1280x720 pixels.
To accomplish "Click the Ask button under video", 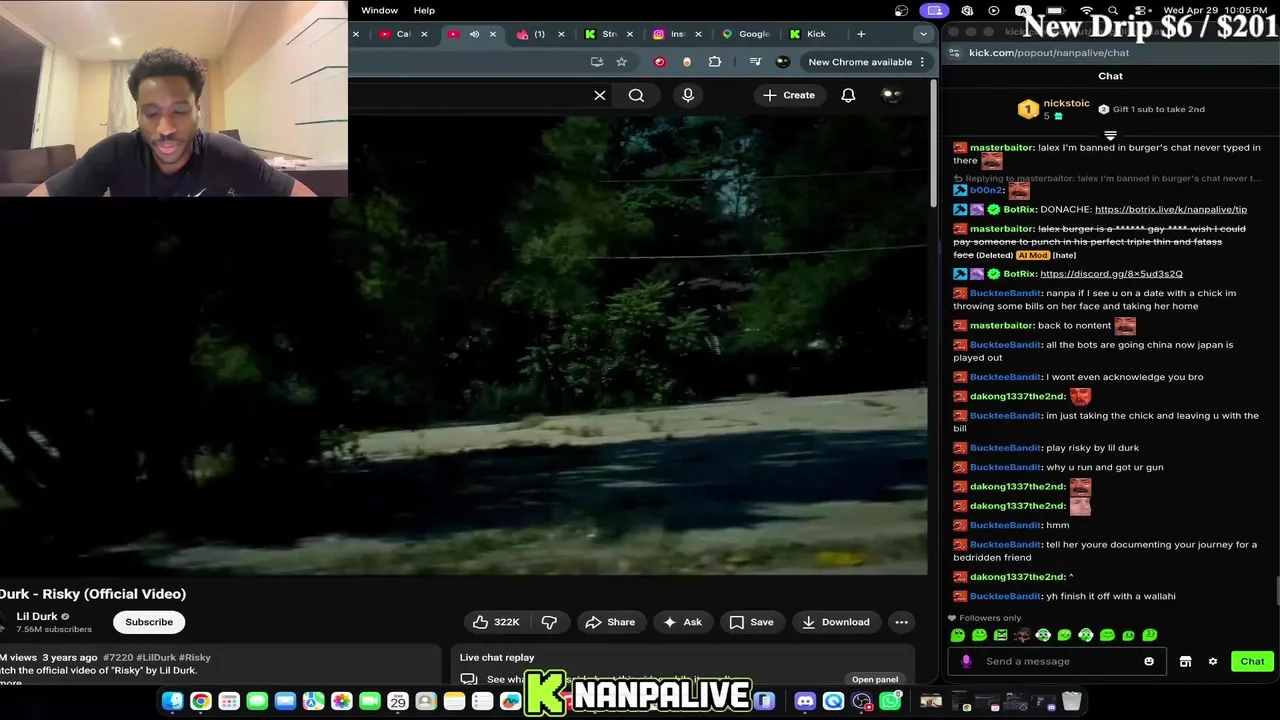I will click(x=682, y=622).
